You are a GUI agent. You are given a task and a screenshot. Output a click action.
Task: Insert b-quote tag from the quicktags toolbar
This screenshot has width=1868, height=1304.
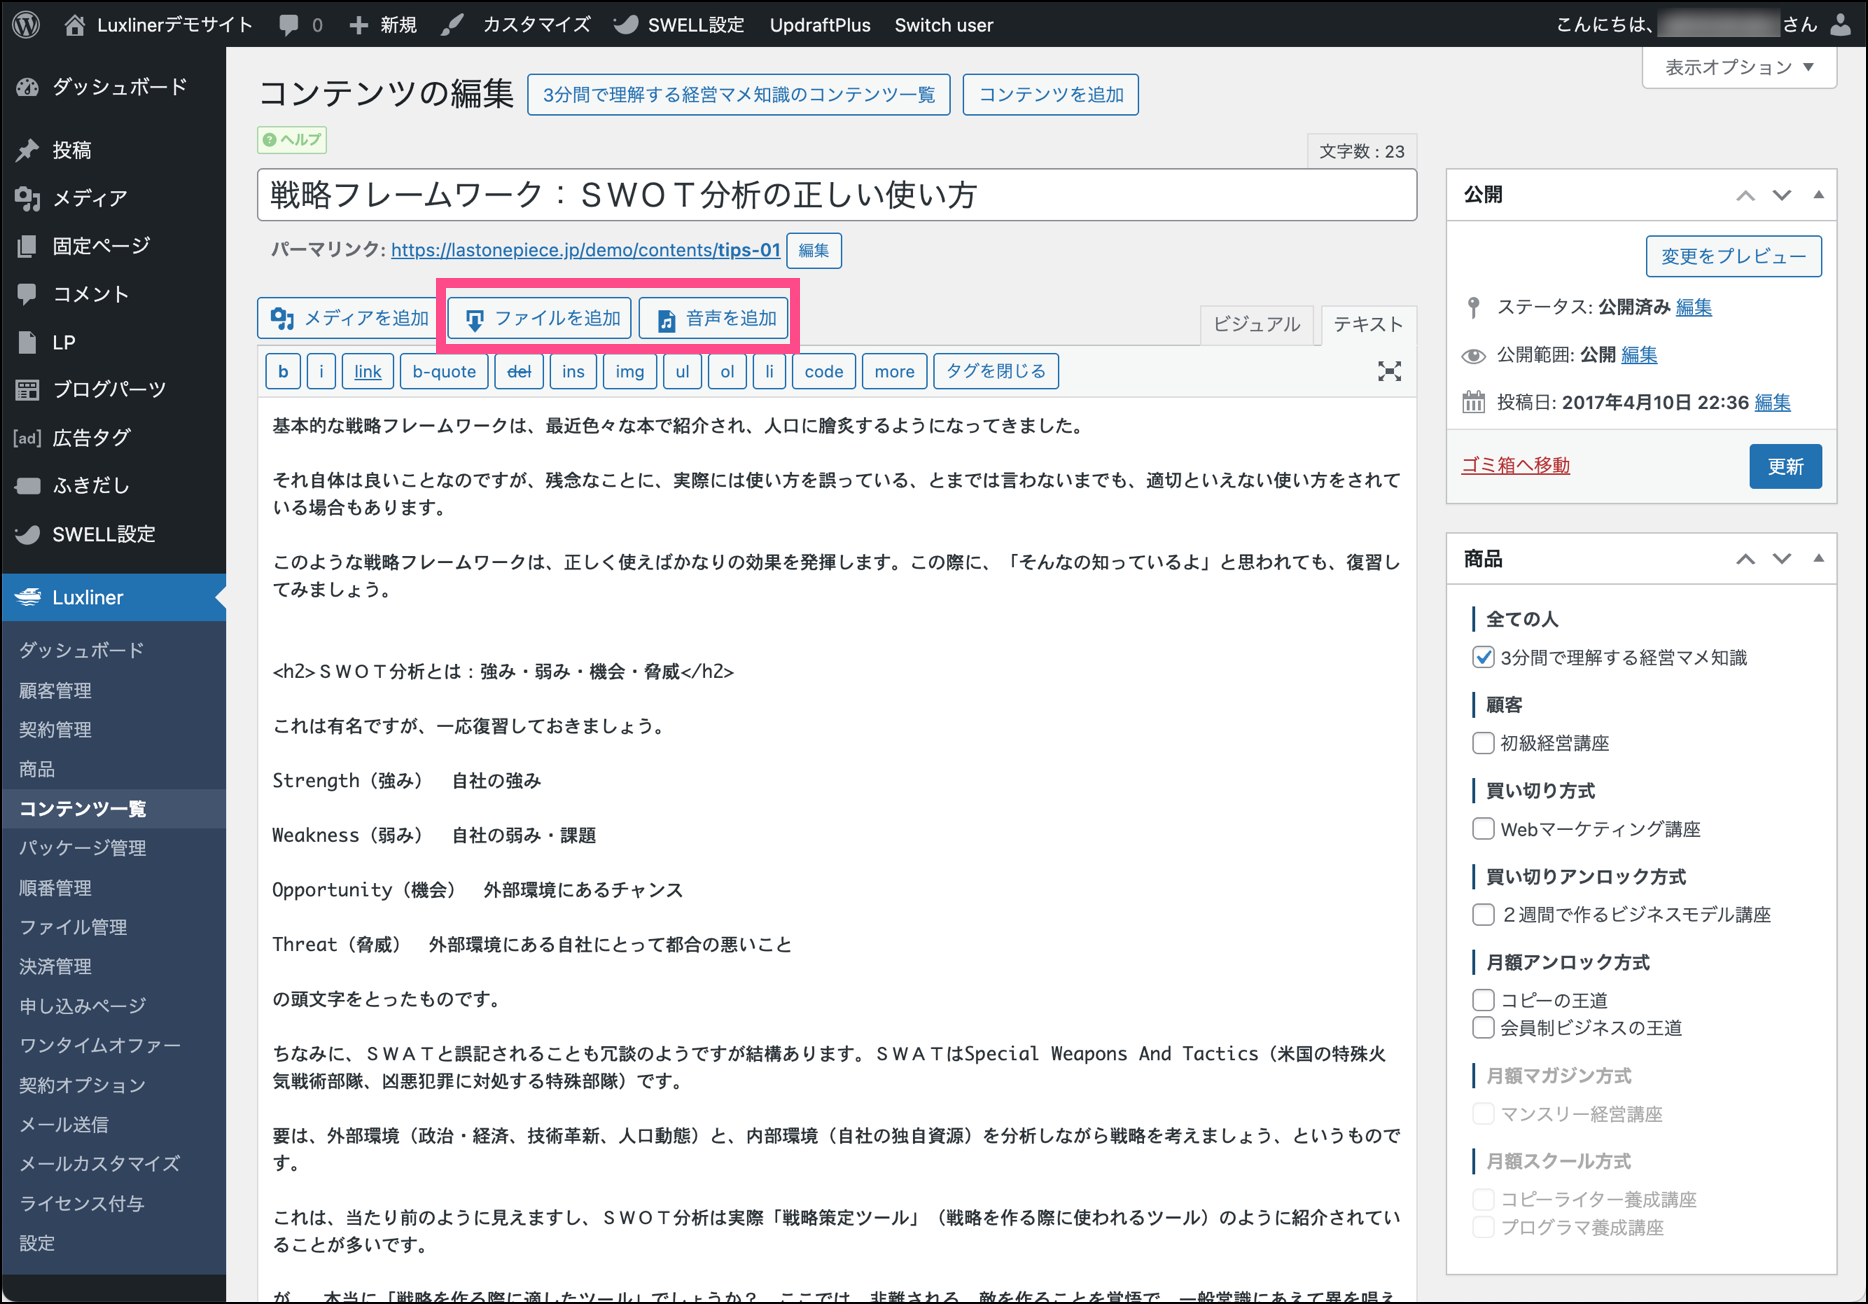pos(444,372)
